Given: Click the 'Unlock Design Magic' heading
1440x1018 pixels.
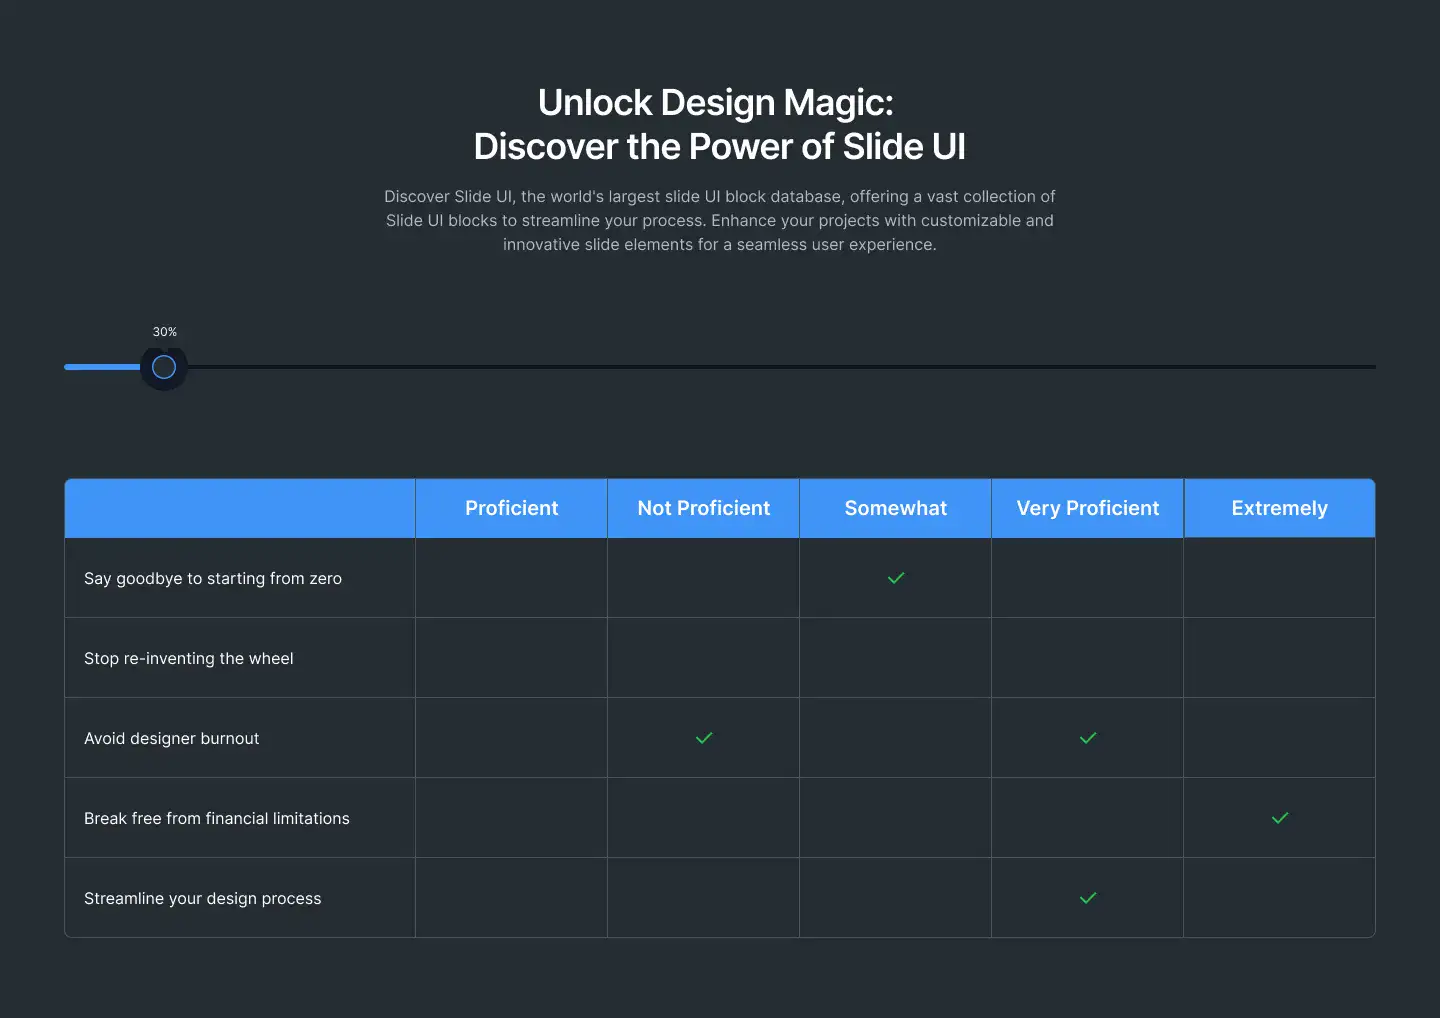Looking at the screenshot, I should [720, 124].
